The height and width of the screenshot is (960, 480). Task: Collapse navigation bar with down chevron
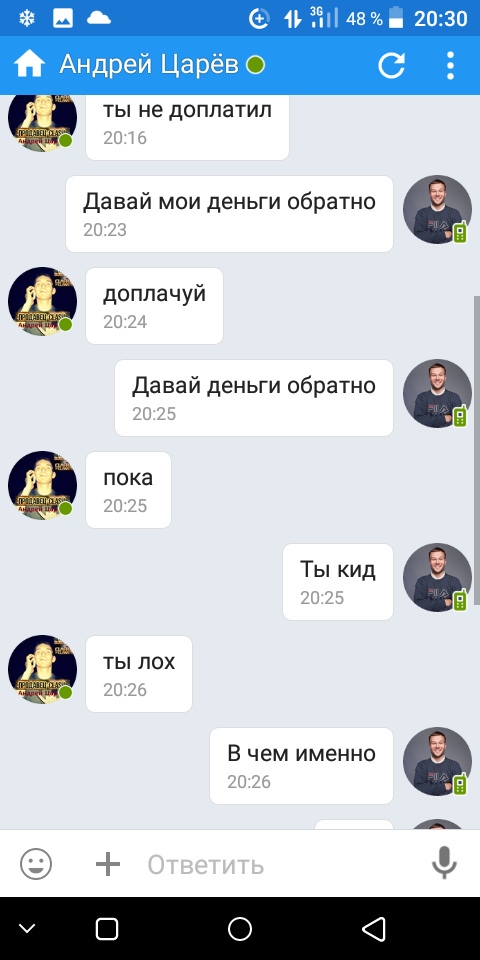coord(27,929)
